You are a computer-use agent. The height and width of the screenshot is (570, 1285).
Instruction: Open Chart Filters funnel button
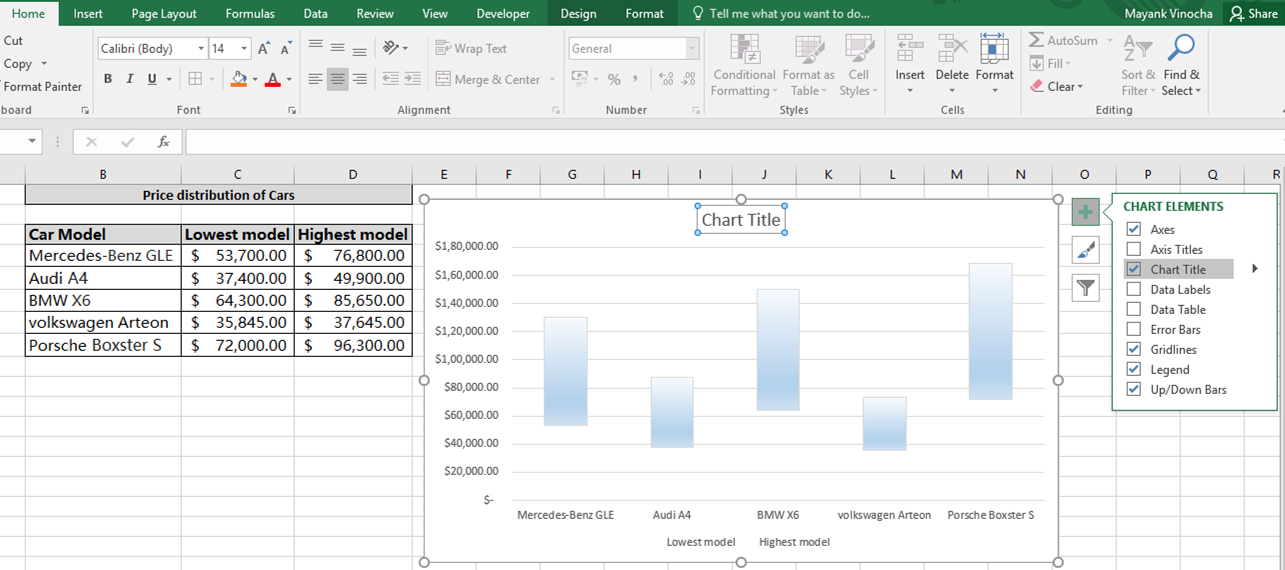click(1085, 288)
